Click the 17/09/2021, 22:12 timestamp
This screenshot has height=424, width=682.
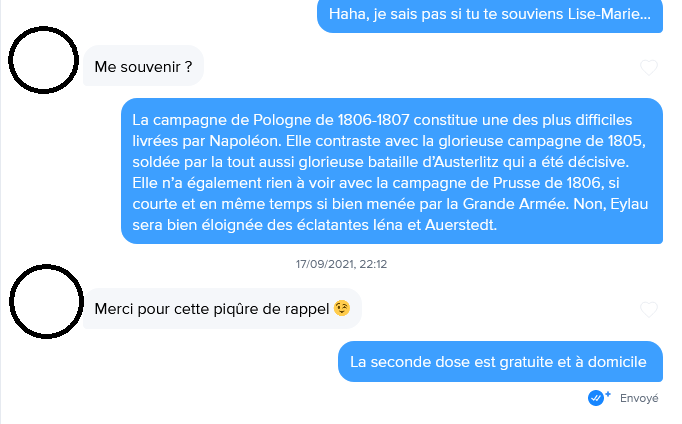341,265
